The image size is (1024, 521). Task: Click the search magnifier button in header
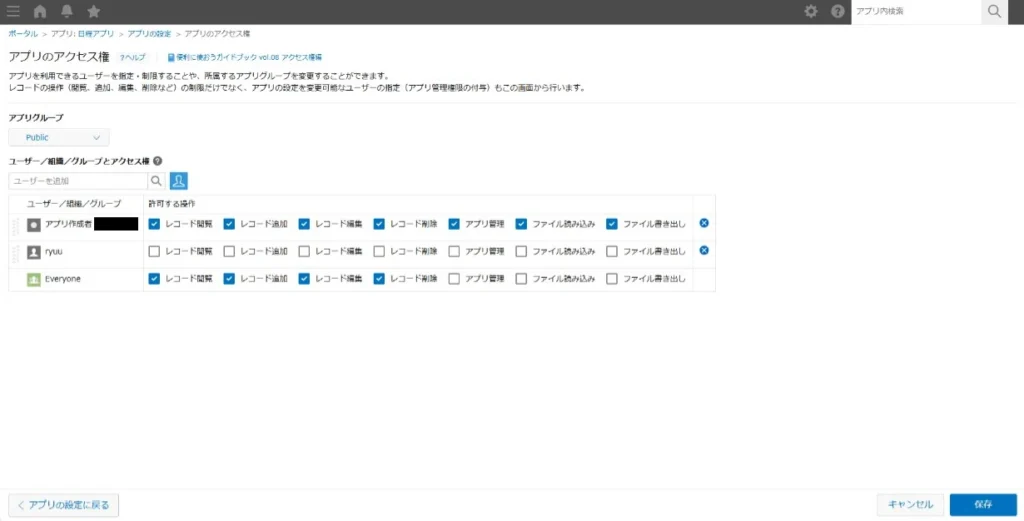(995, 11)
